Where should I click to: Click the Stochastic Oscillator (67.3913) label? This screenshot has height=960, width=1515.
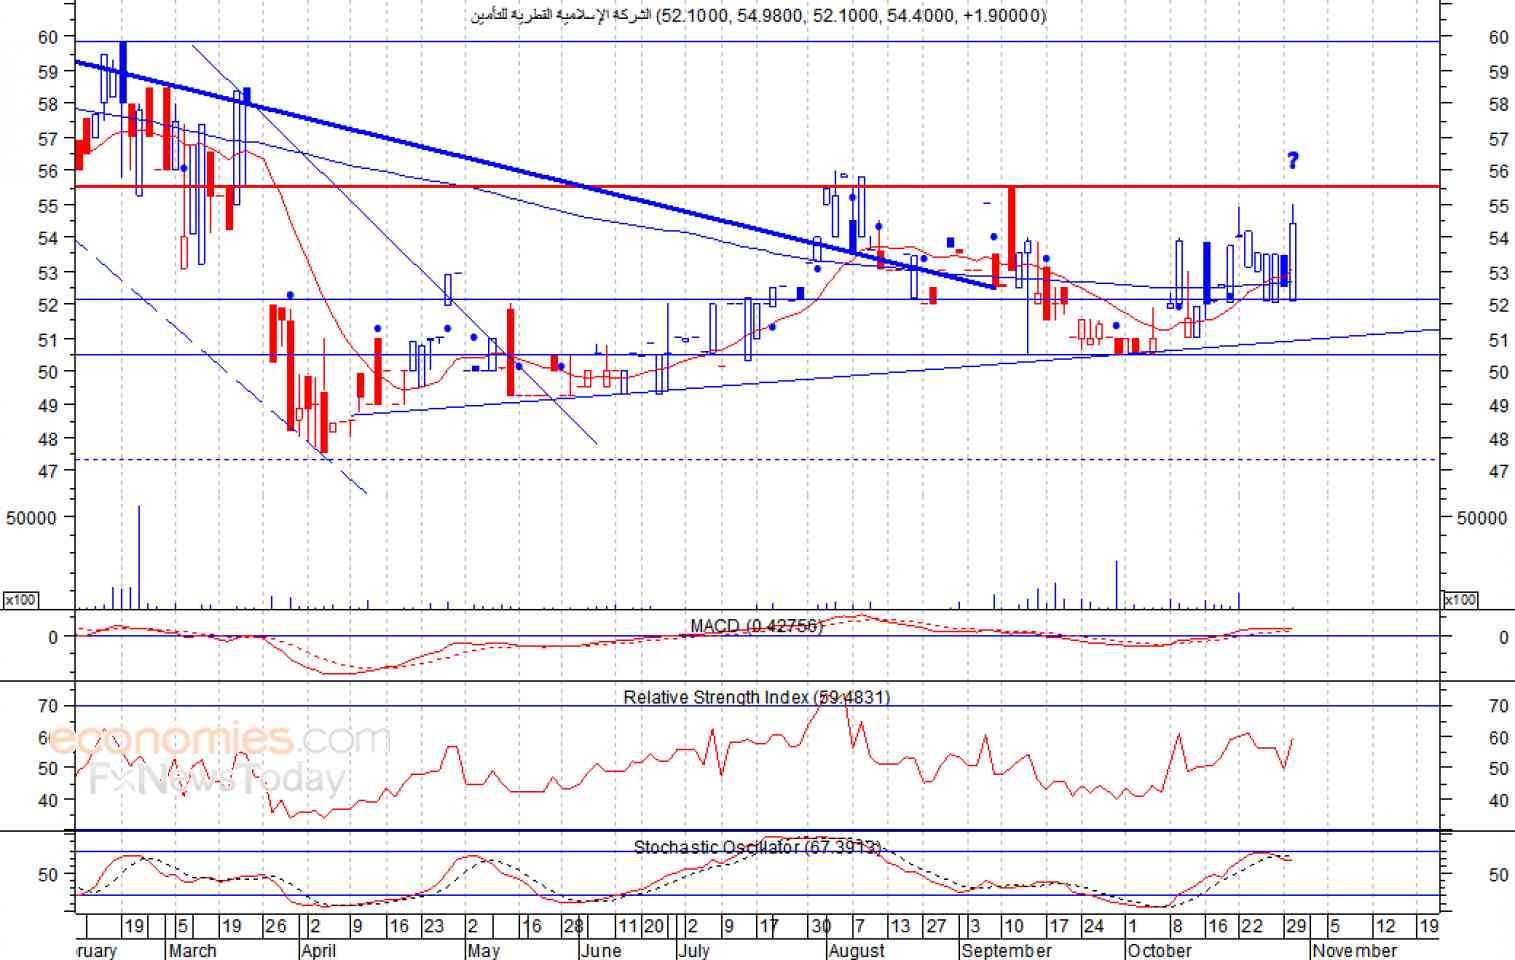(x=757, y=847)
